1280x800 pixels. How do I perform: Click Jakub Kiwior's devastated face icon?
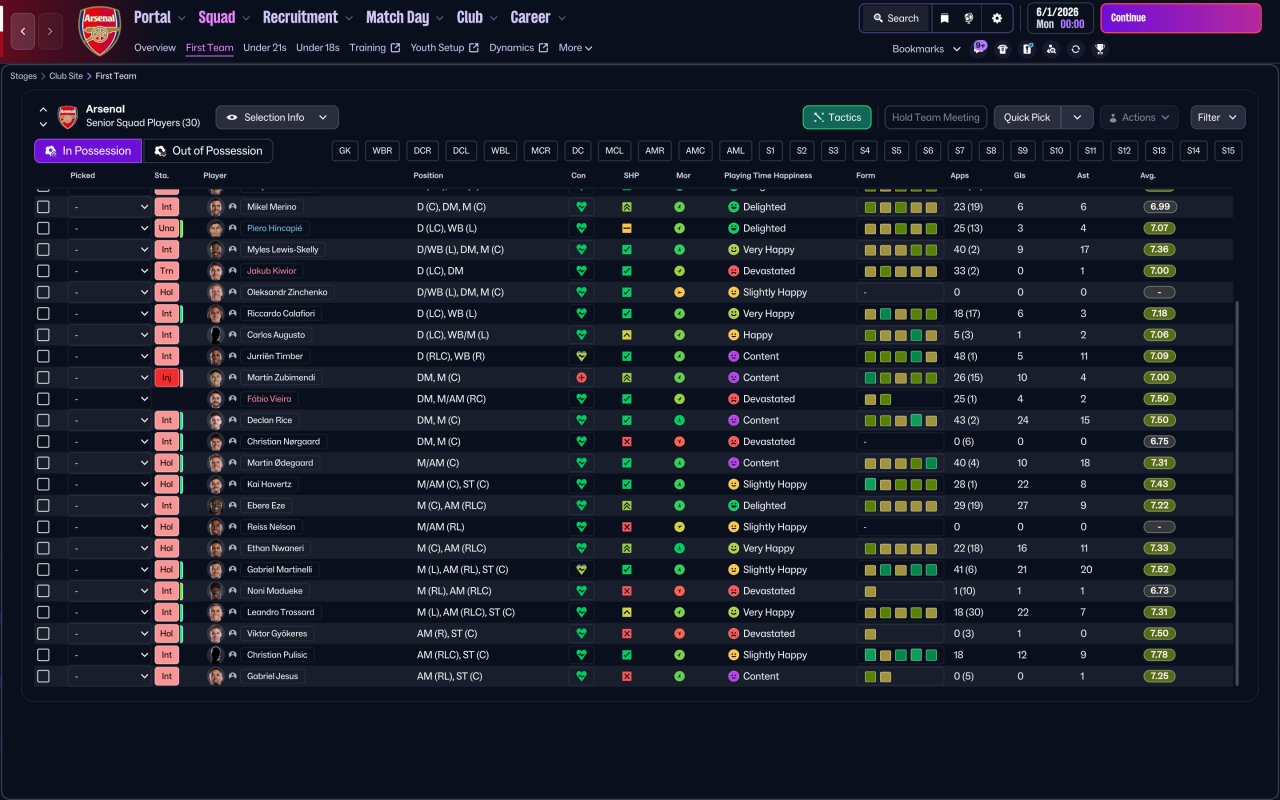click(733, 271)
